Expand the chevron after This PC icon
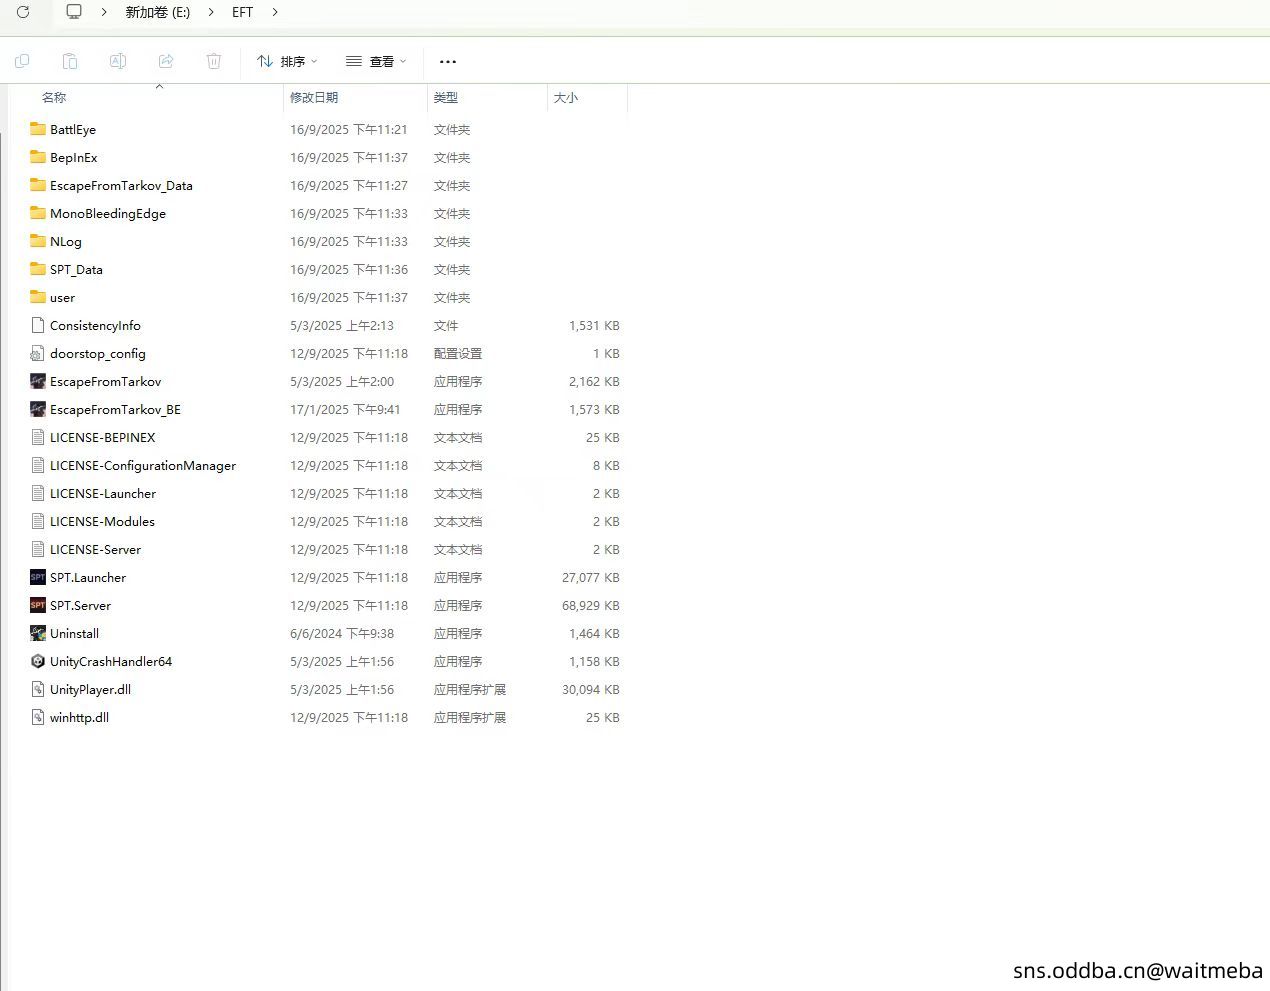Screen dimensions: 1270x991 pyautogui.click(x=104, y=12)
